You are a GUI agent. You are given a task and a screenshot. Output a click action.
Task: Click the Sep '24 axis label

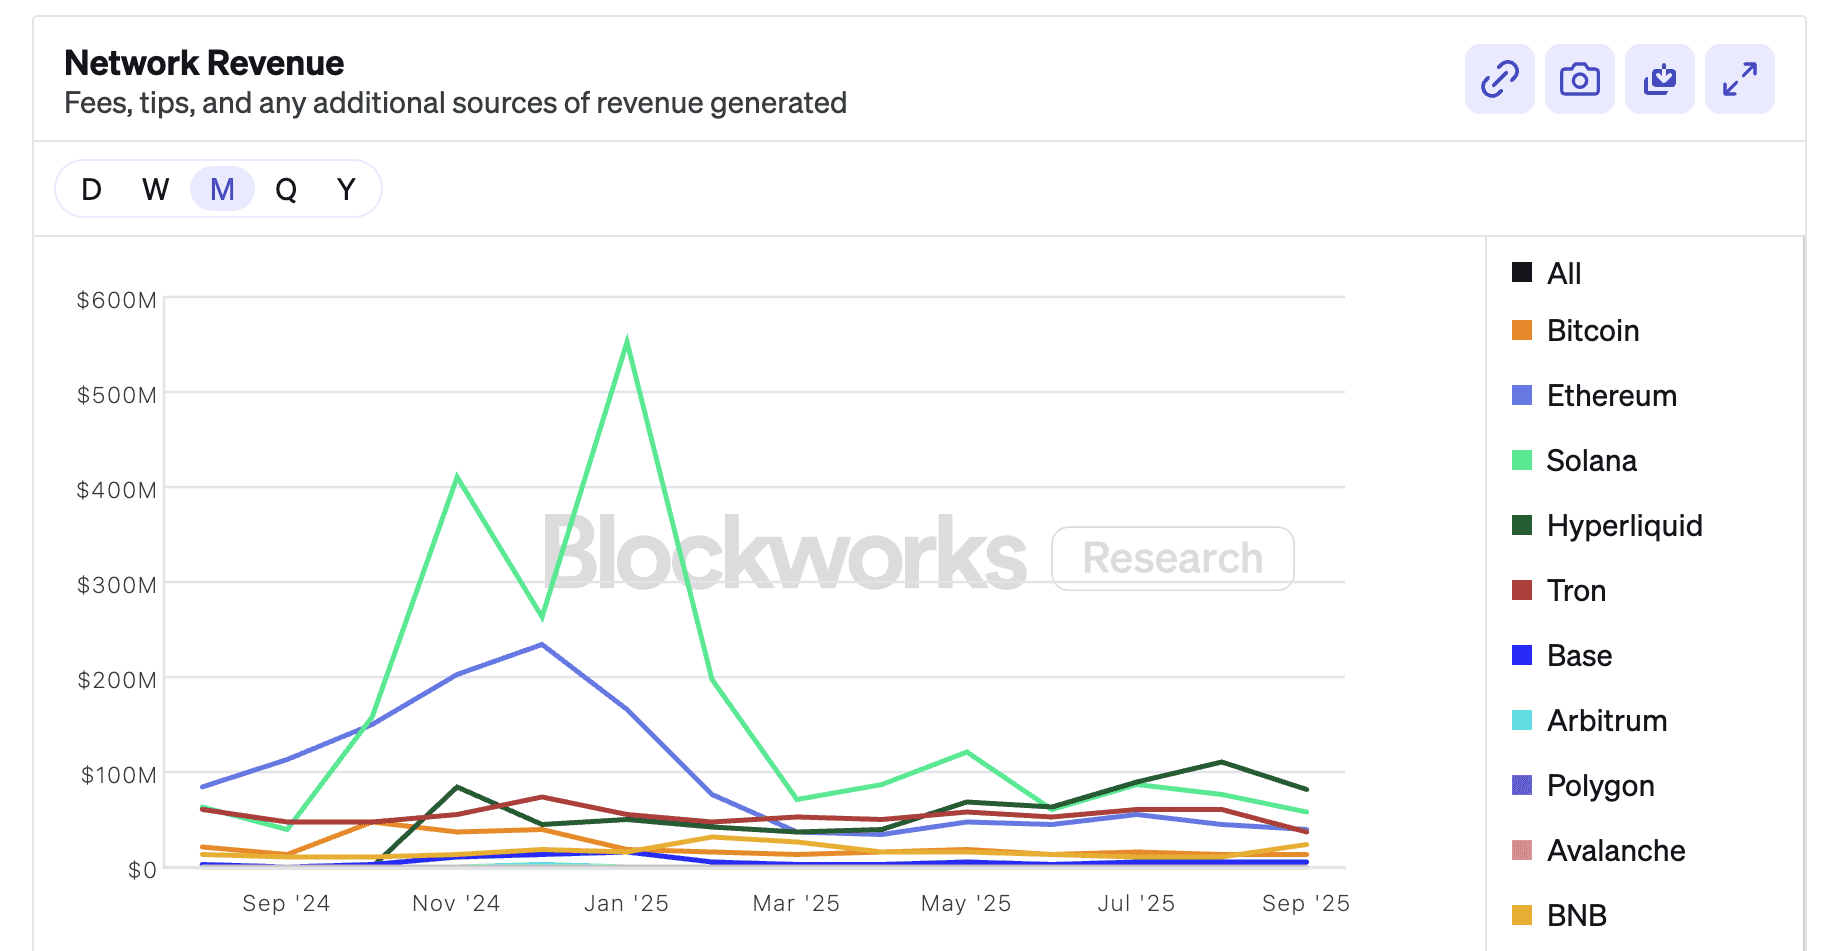[x=286, y=903]
